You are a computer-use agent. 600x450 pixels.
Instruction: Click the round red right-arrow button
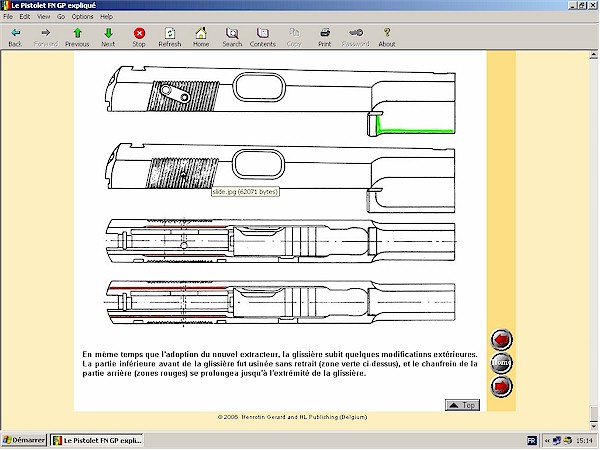[x=503, y=385]
